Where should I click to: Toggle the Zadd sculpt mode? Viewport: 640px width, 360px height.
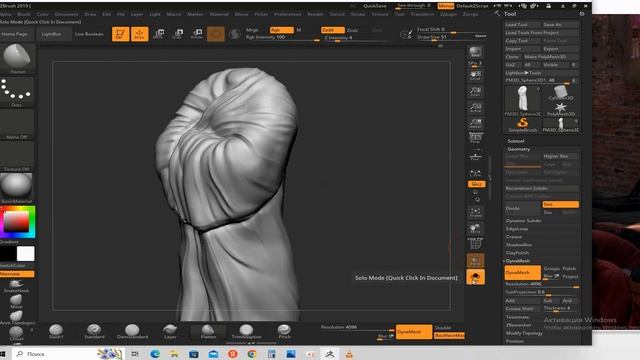pos(333,30)
